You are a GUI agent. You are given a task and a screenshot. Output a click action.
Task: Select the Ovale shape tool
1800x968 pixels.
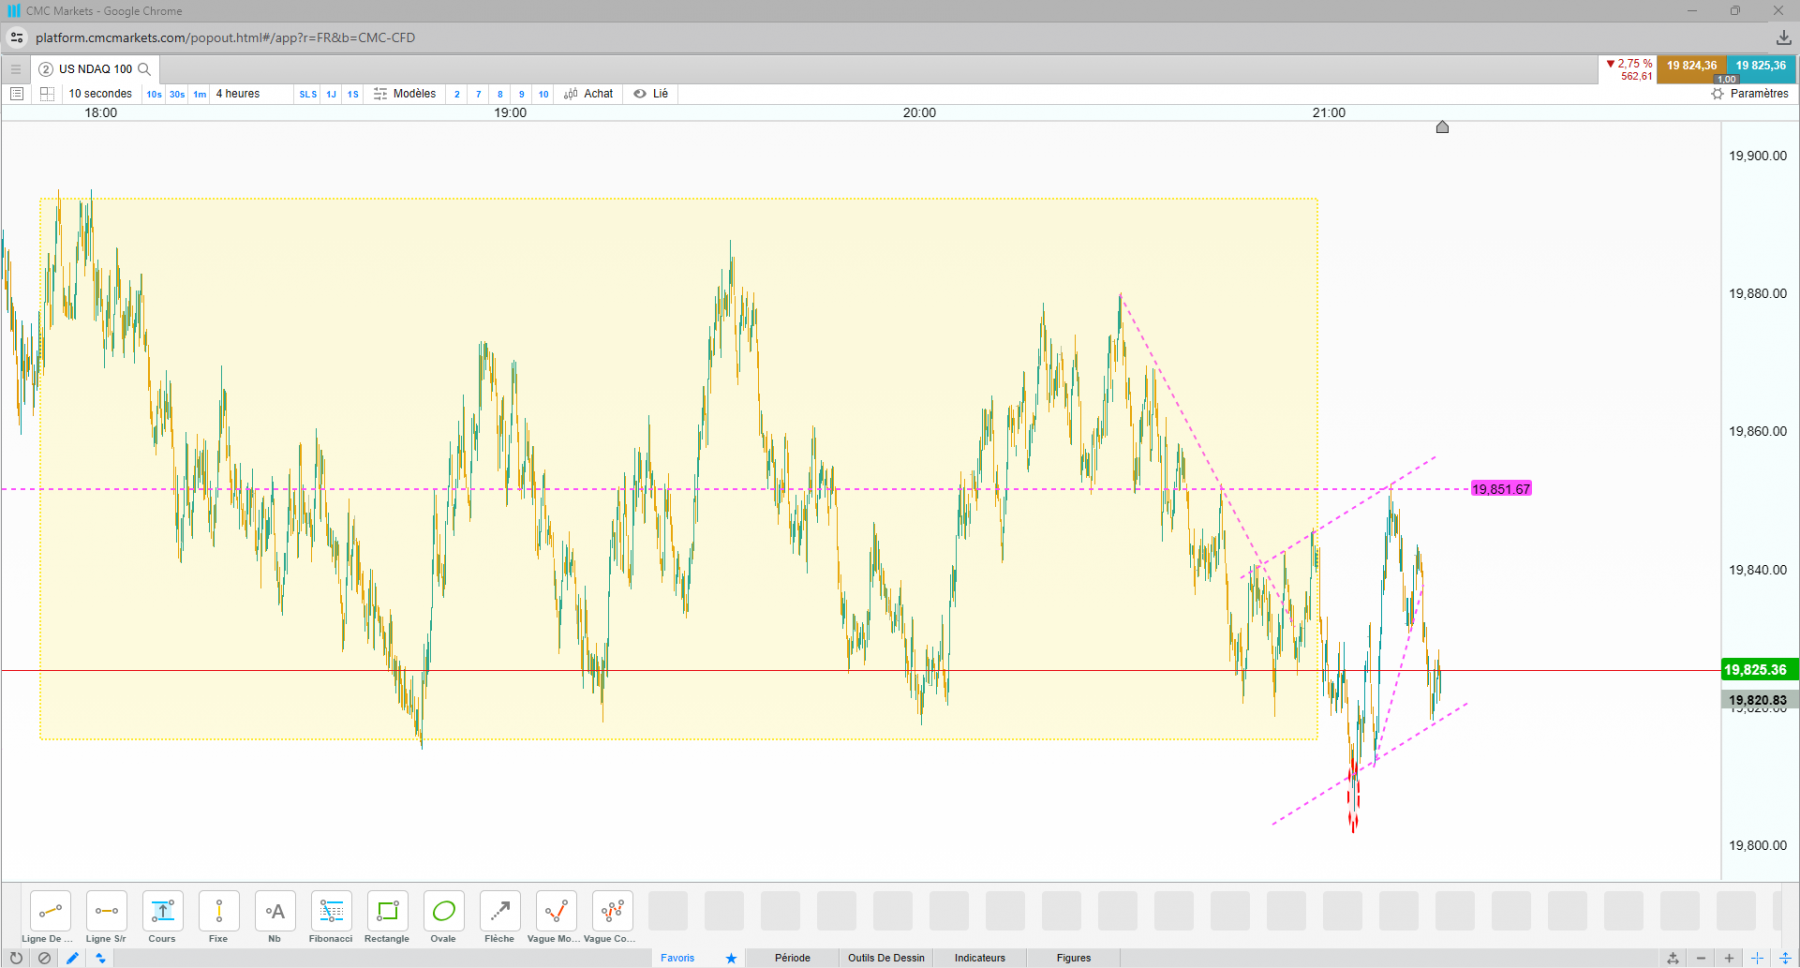click(444, 911)
